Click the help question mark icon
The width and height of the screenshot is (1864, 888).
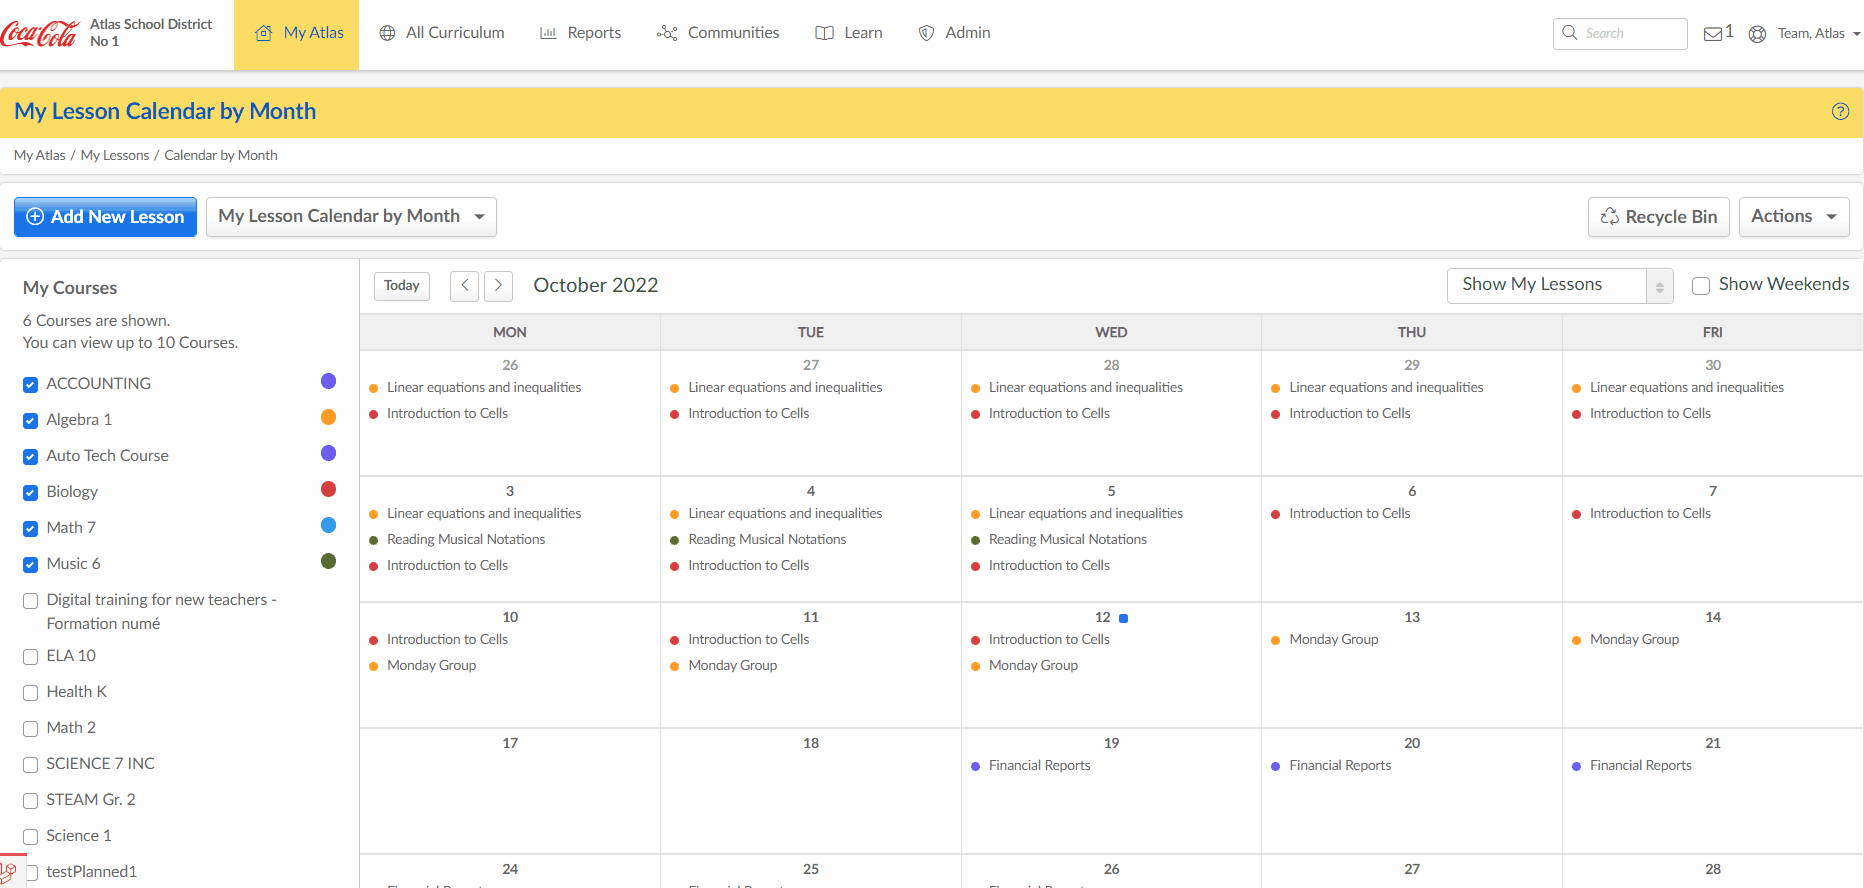pyautogui.click(x=1840, y=111)
